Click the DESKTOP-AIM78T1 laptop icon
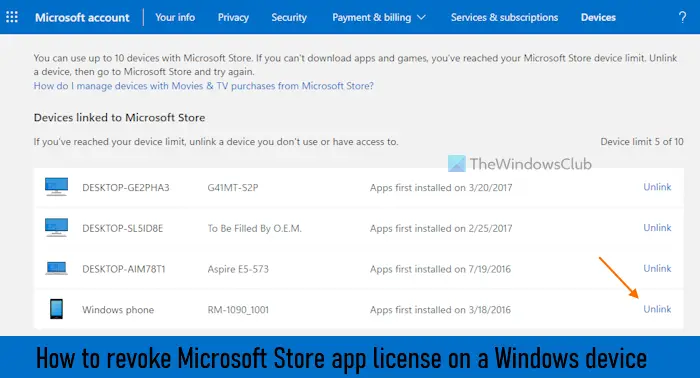Viewport: 700px width, 378px height. coord(56,269)
